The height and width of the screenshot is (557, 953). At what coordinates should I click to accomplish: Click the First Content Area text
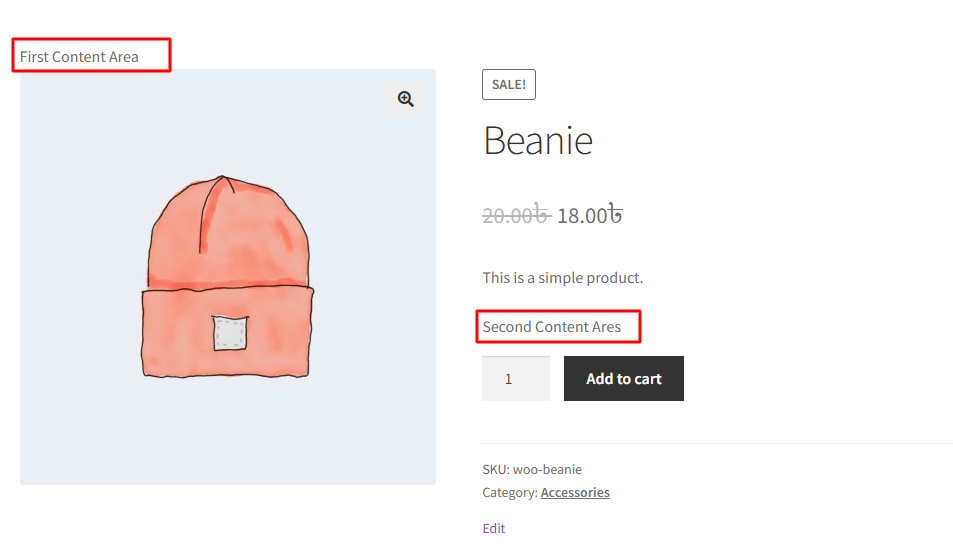[x=79, y=57]
